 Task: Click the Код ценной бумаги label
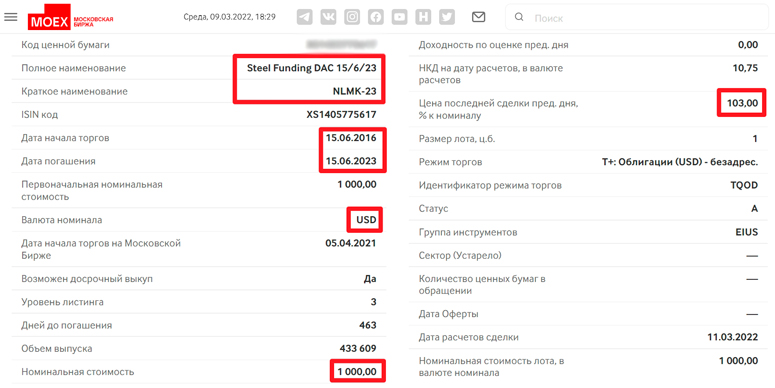point(65,45)
